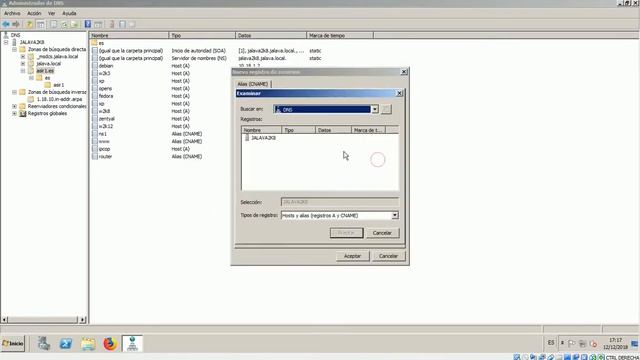Expand the jalava.local zone
The height and width of the screenshot is (360, 640).
pyautogui.click(x=23, y=64)
